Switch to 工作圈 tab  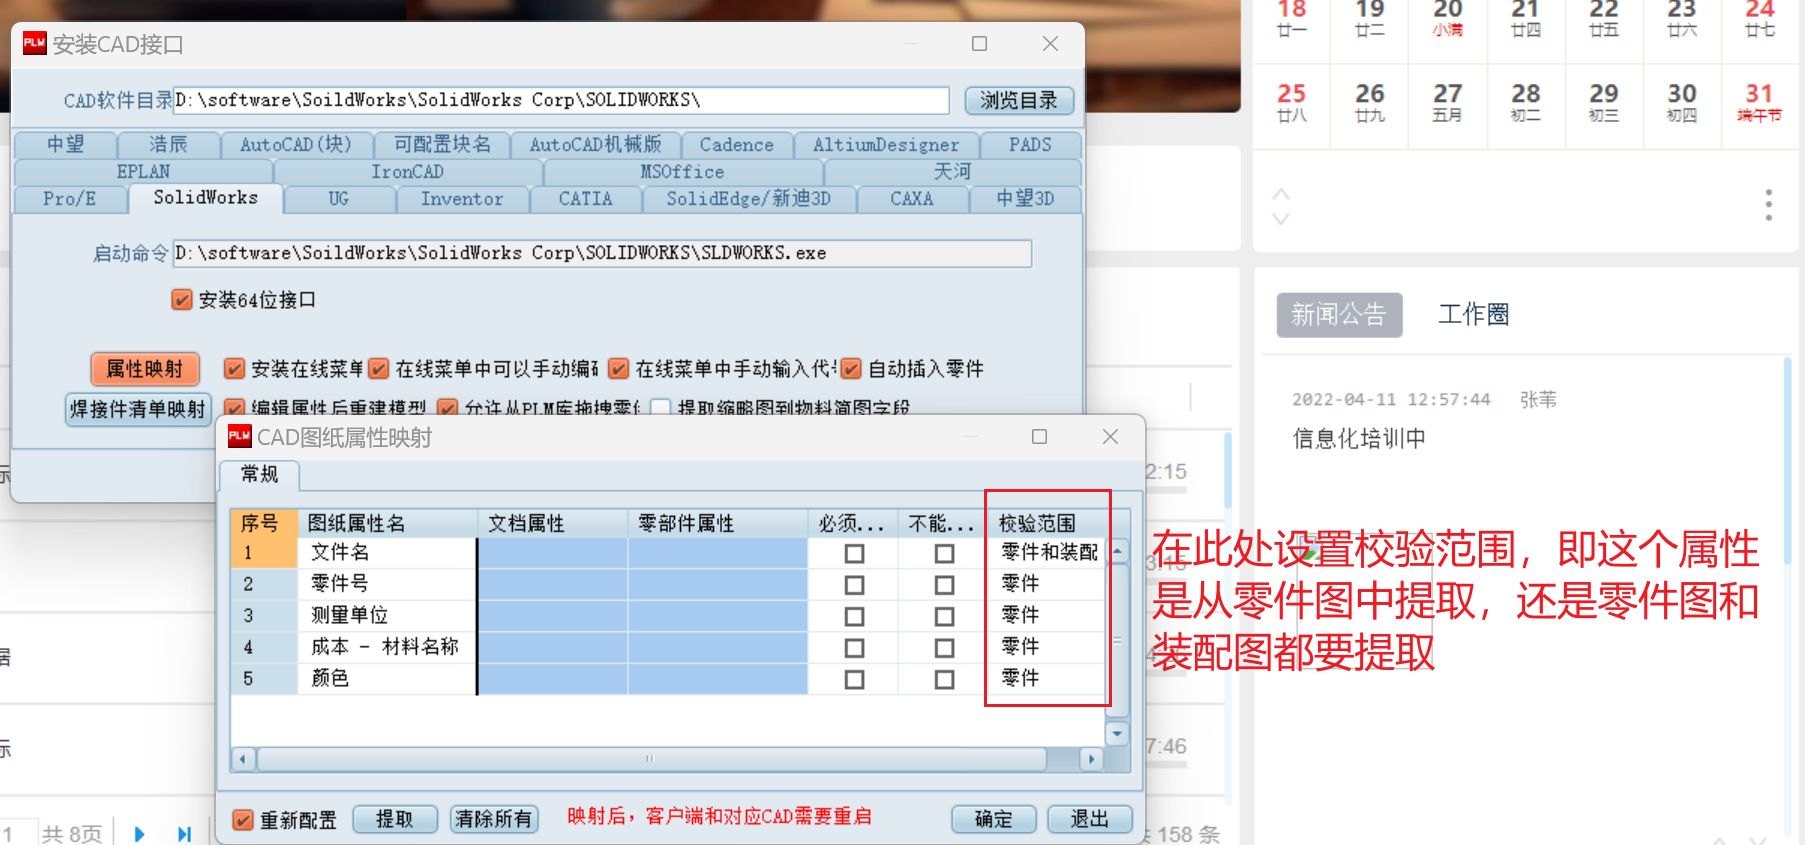pos(1473,315)
